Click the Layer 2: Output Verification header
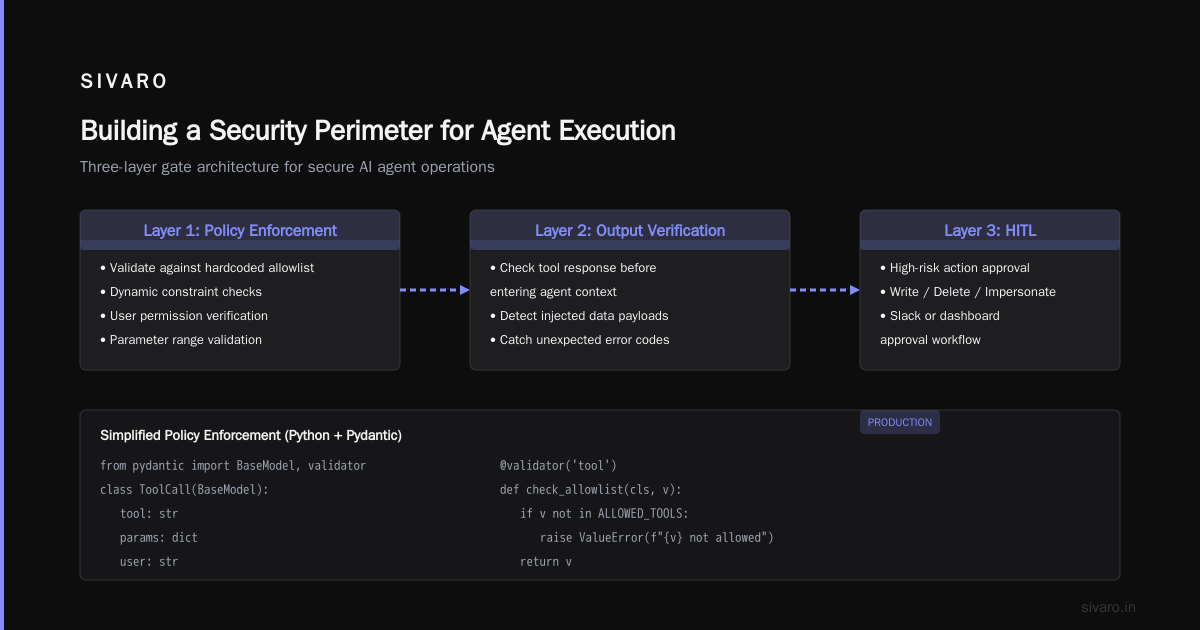This screenshot has height=630, width=1200. click(x=630, y=230)
